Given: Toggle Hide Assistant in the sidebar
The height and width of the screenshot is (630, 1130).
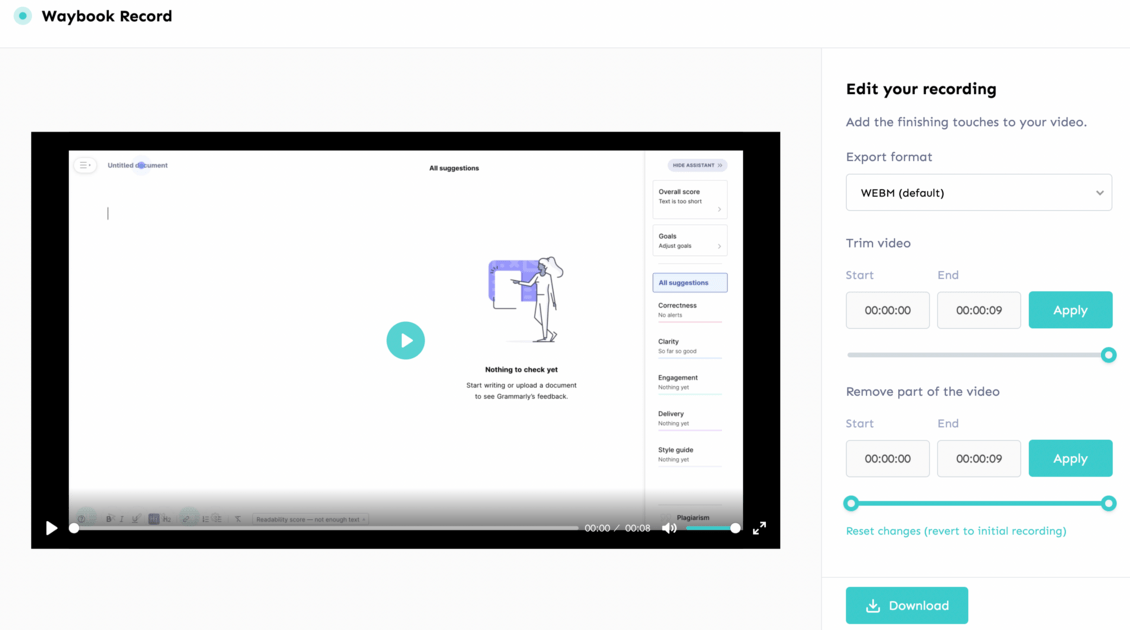Looking at the screenshot, I should coord(697,165).
